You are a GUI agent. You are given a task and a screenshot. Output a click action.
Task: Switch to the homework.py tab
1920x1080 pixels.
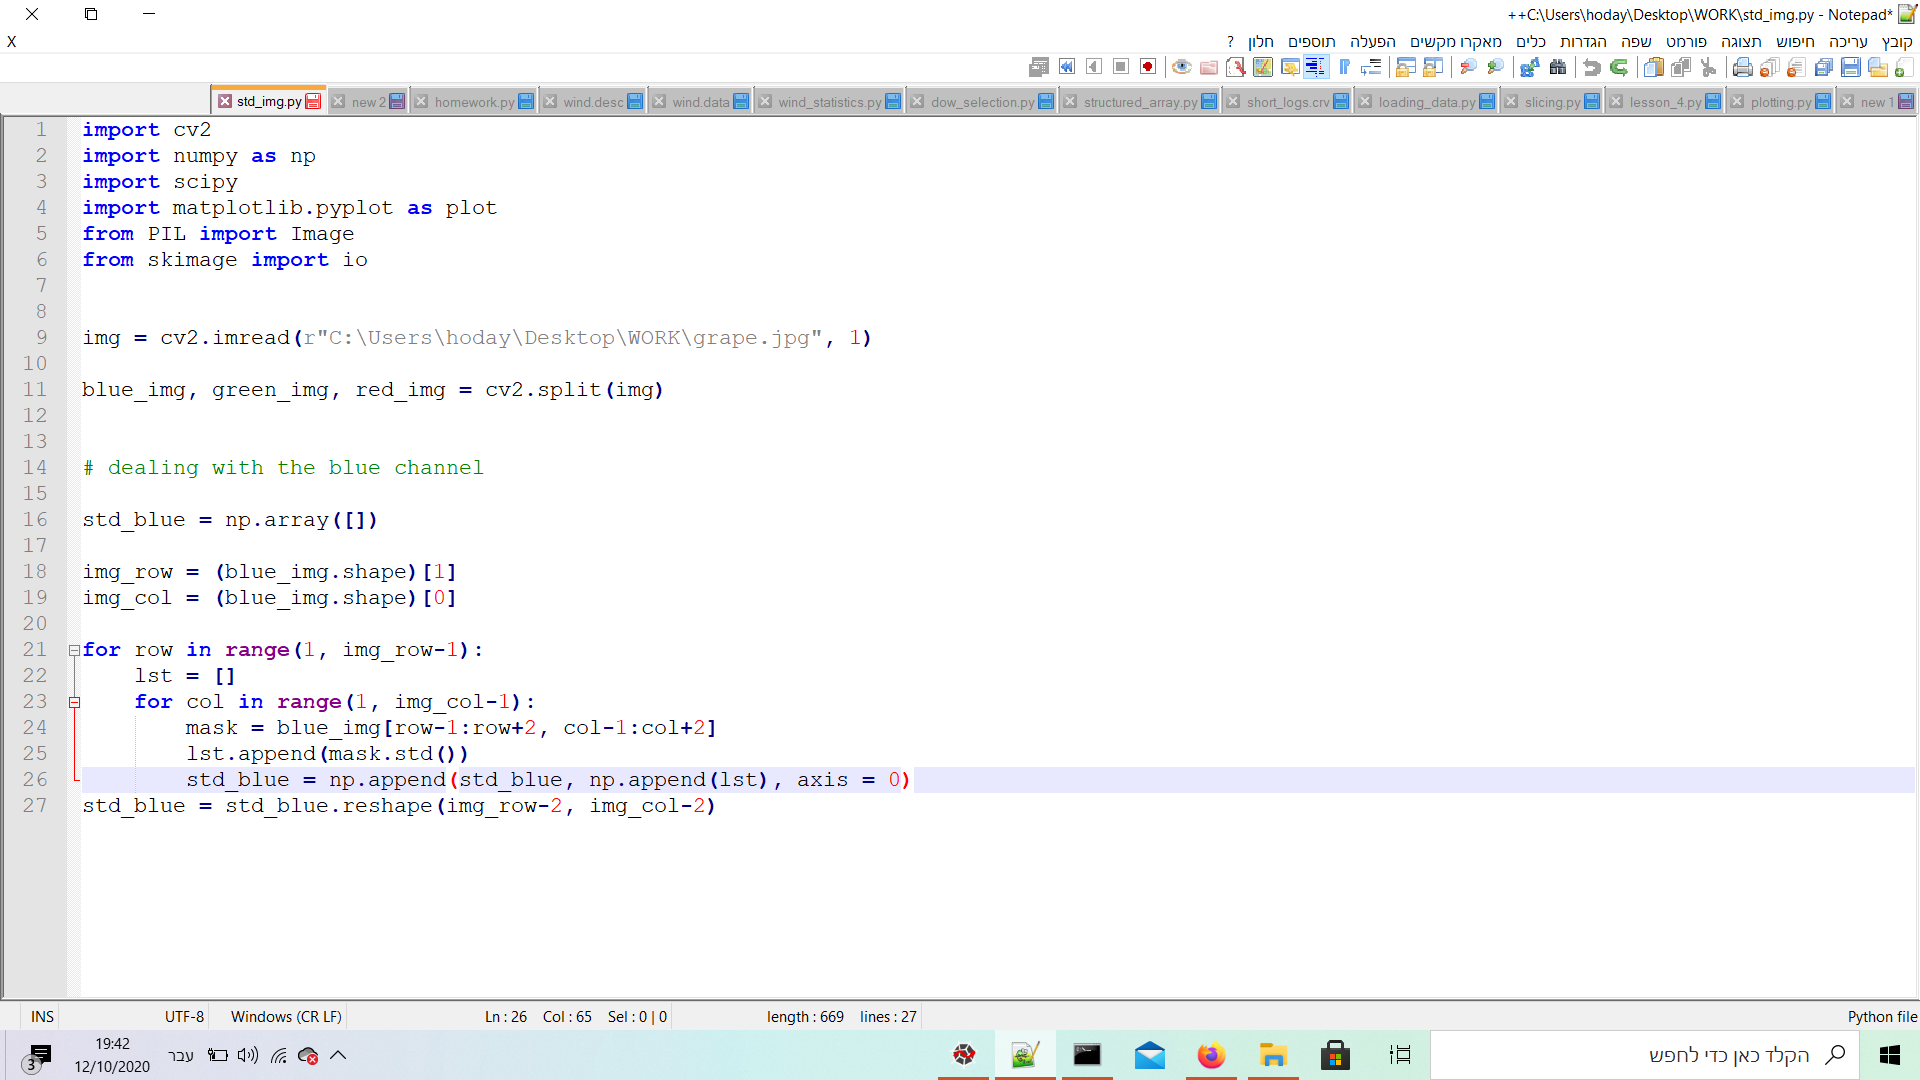coord(474,102)
